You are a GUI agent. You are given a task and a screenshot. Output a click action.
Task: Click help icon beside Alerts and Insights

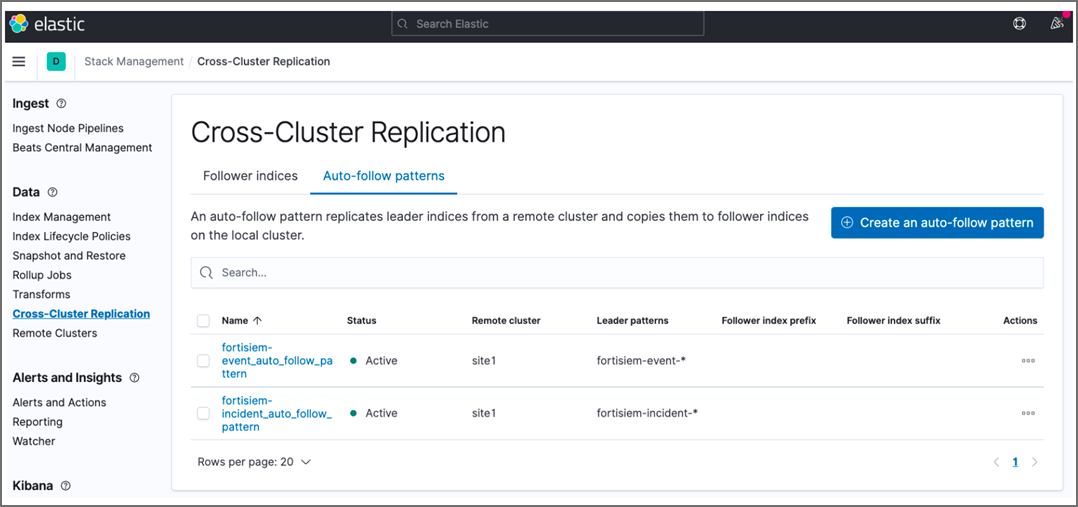(x=135, y=378)
